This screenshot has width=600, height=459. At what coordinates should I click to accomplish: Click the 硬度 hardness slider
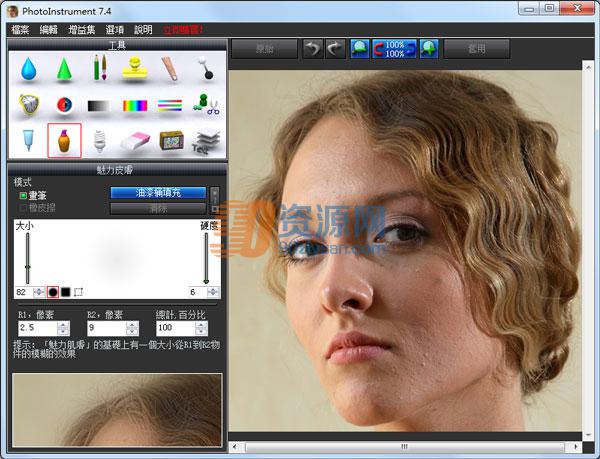pyautogui.click(x=206, y=258)
